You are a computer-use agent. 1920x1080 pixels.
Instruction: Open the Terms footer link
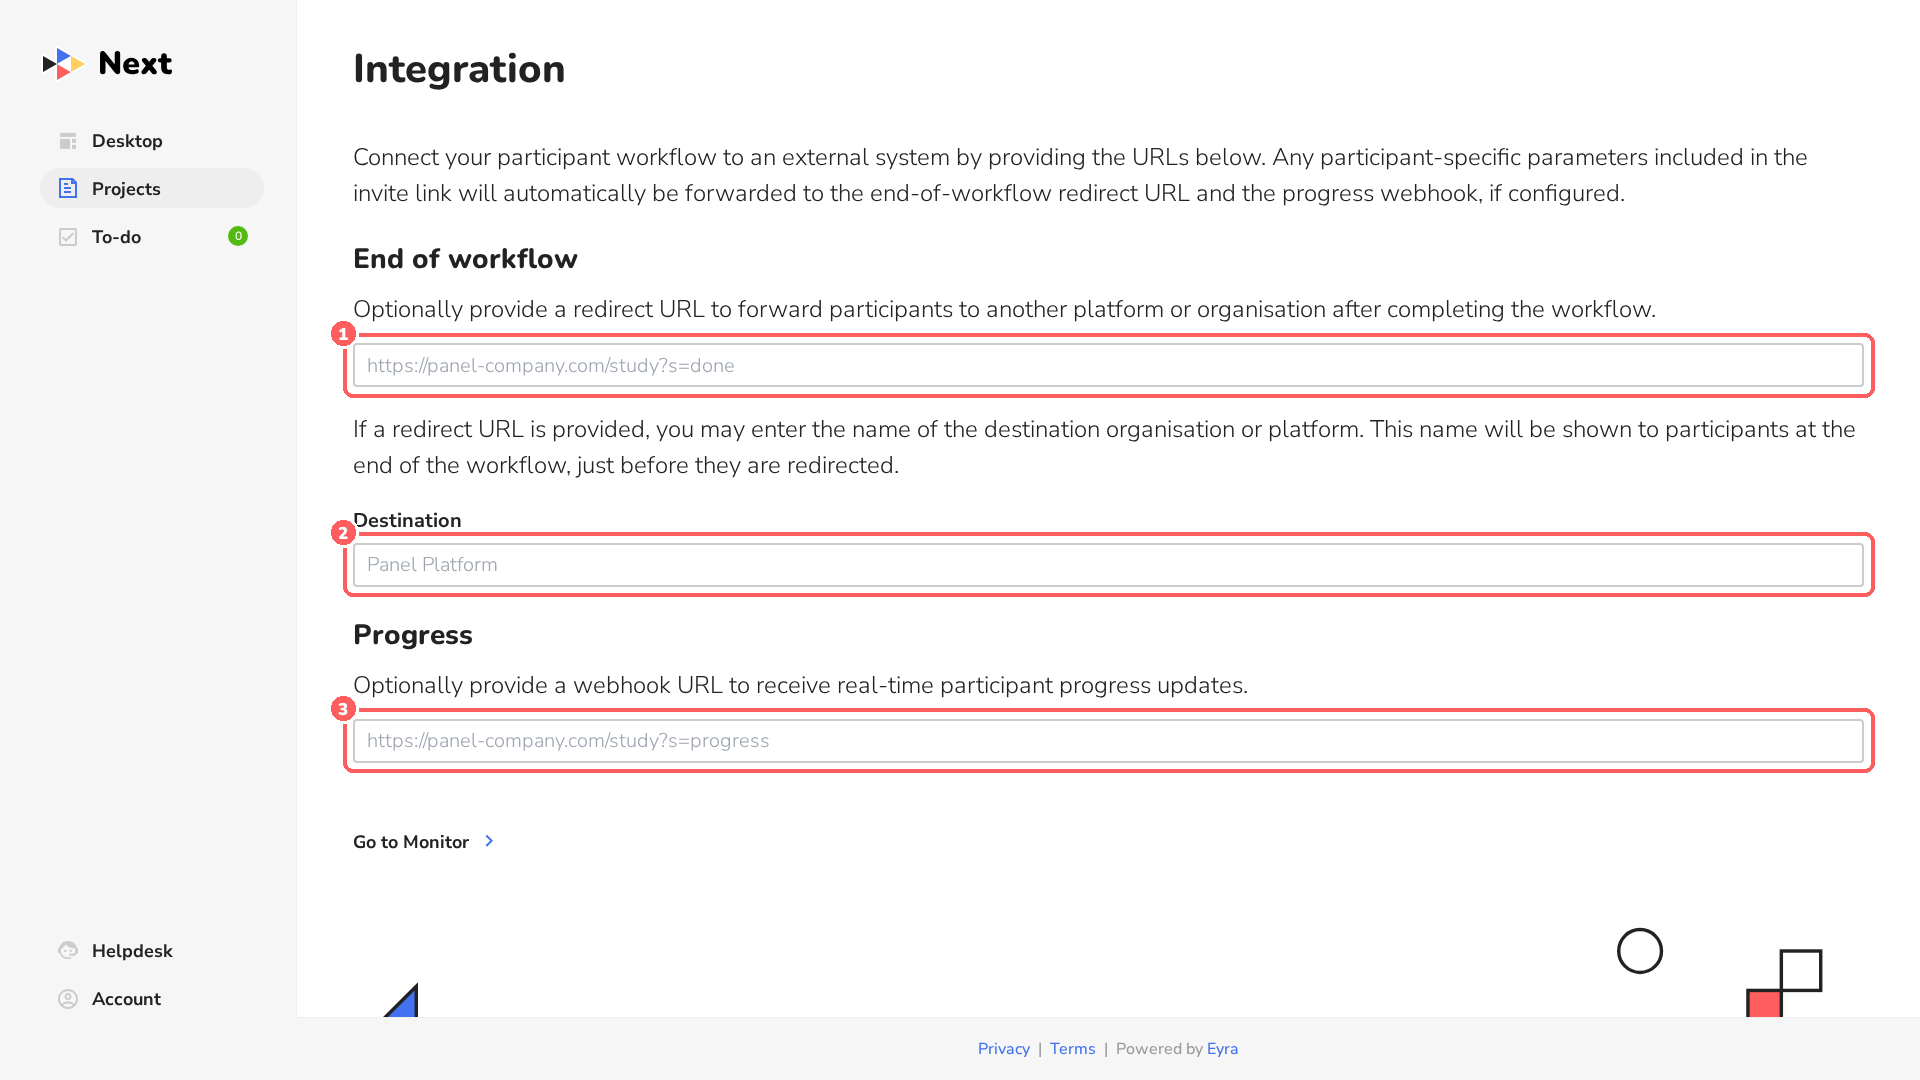point(1072,1048)
